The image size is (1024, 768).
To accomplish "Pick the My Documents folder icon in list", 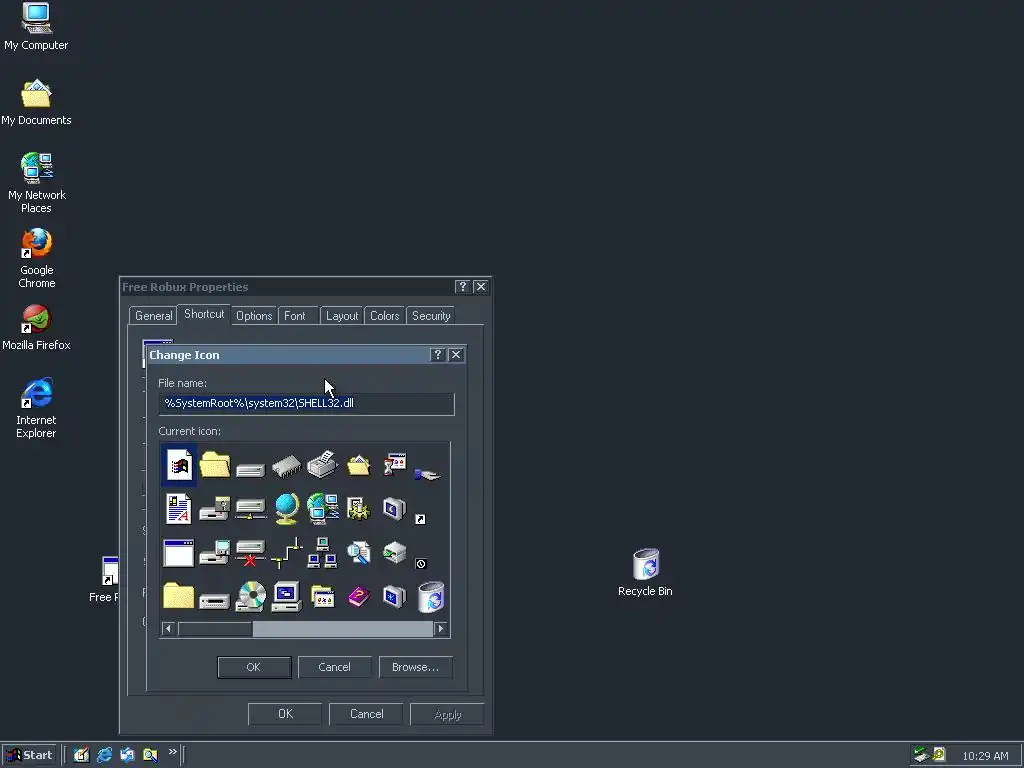I will [x=359, y=465].
